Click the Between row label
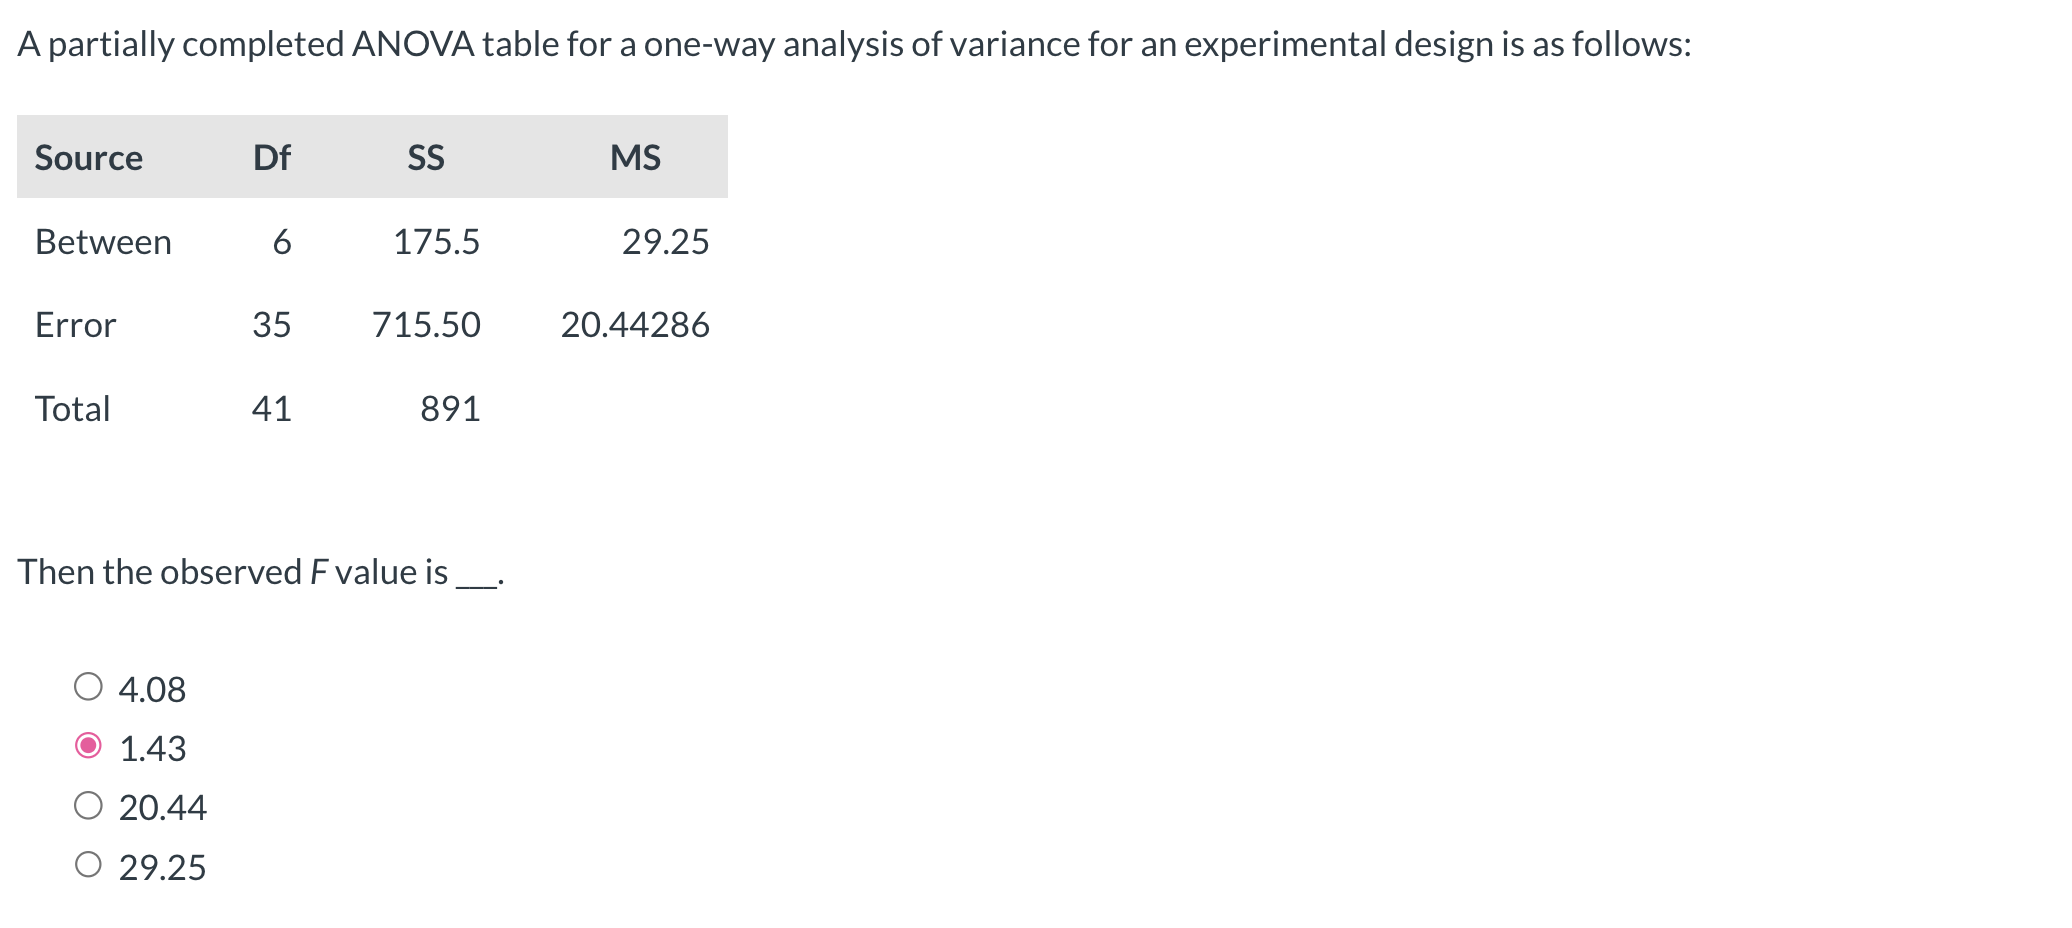 pyautogui.click(x=103, y=241)
